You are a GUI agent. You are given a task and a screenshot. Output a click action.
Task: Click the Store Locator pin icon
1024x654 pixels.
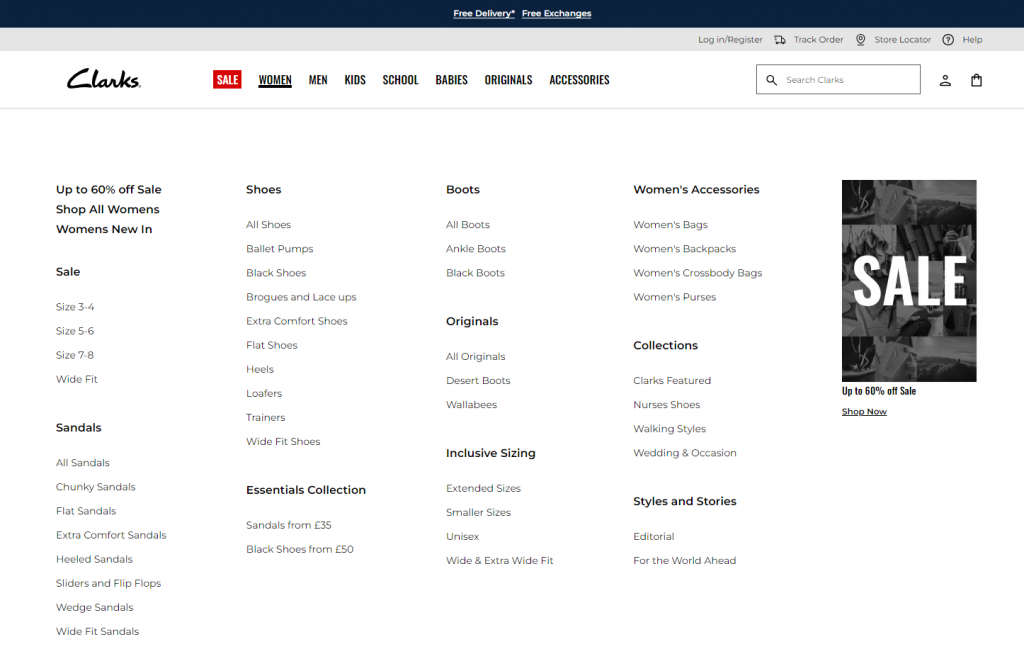coord(860,40)
